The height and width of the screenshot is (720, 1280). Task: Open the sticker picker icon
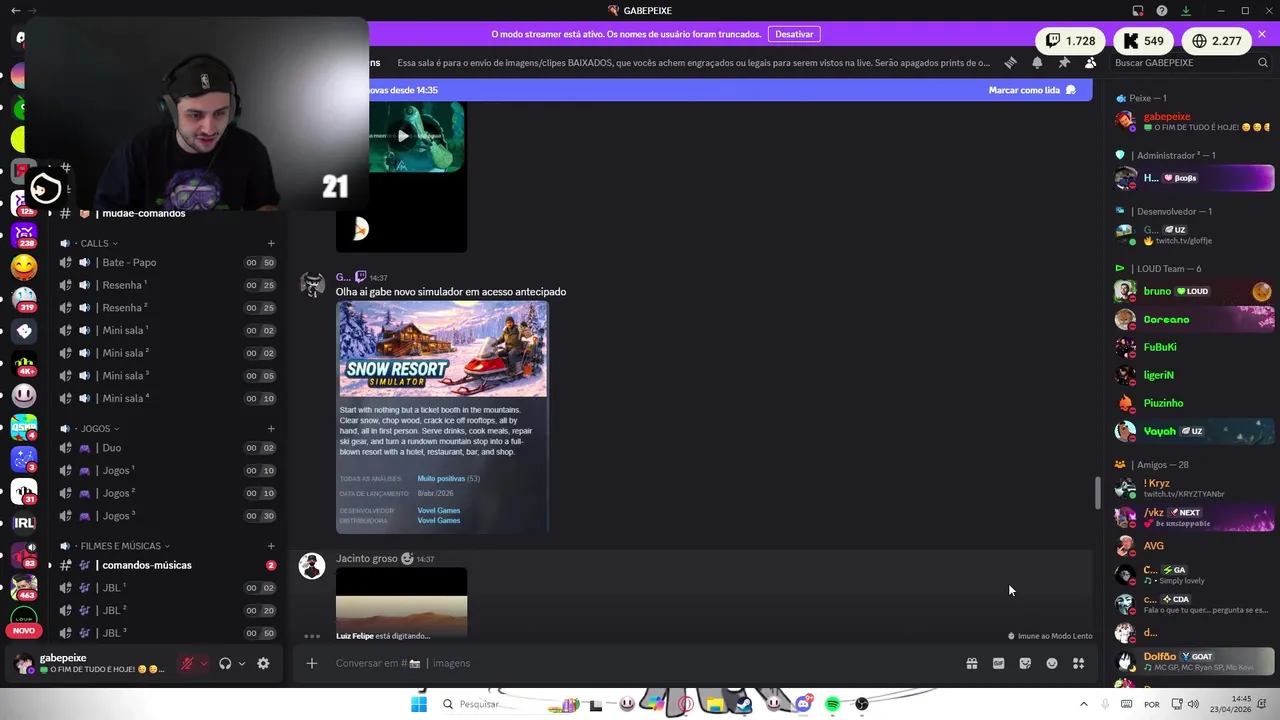pos(1025,663)
